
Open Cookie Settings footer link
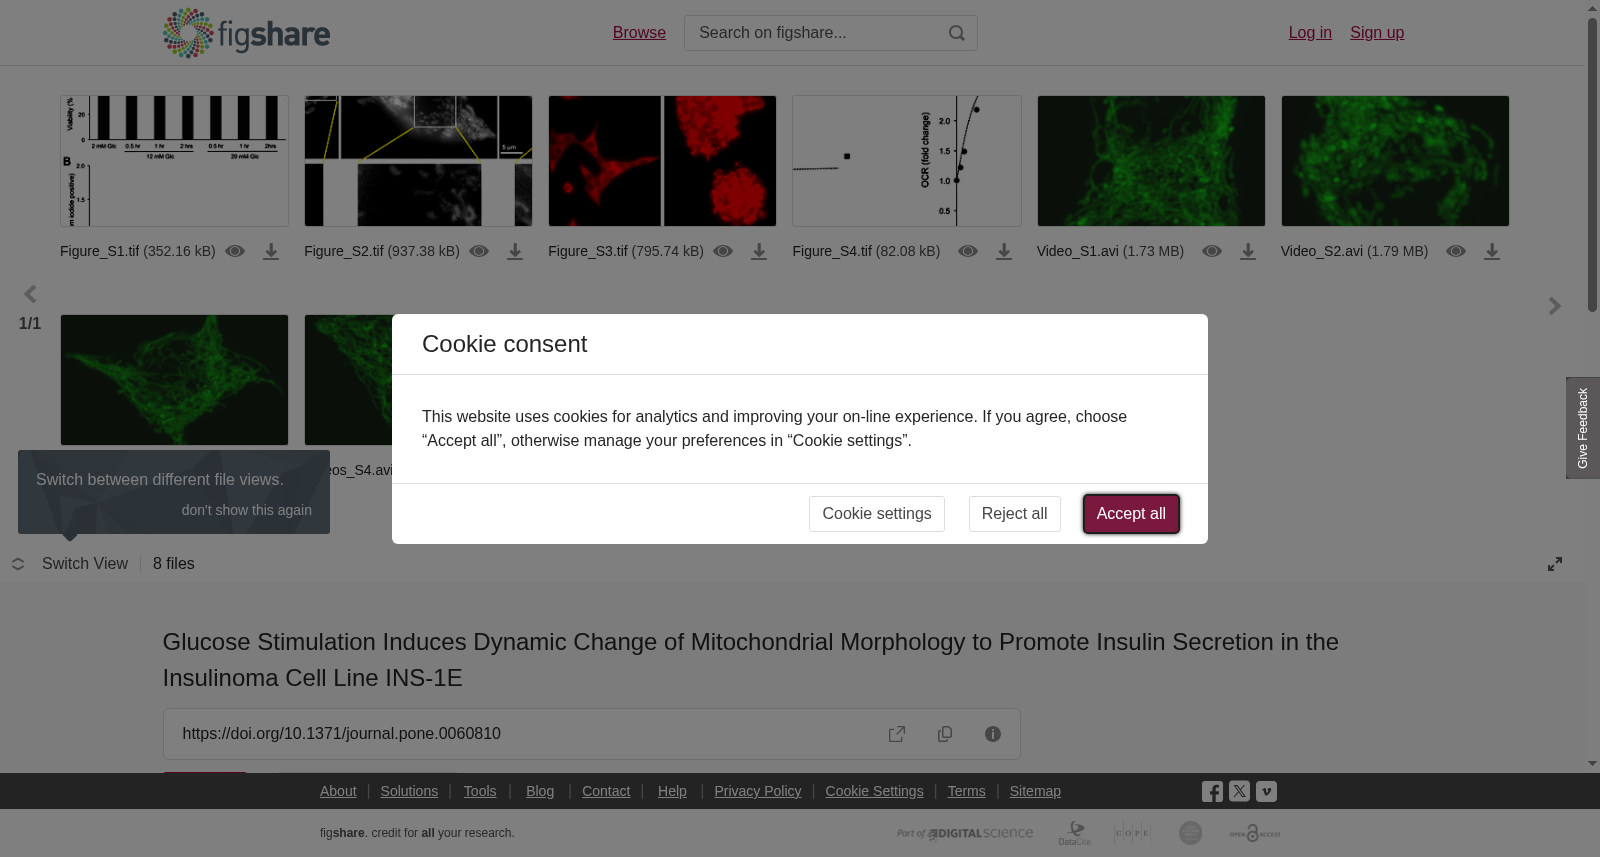(874, 791)
